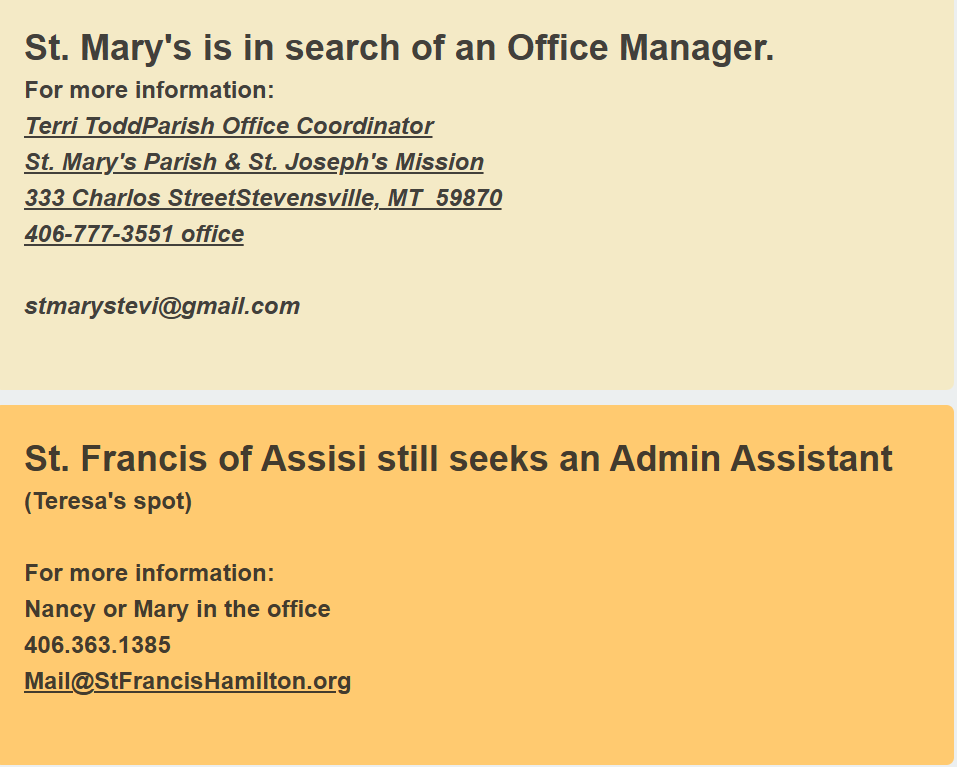The height and width of the screenshot is (767, 957).
Task: Open the Mail@StFrancisHamilton.org email link
Action: [x=187, y=681]
